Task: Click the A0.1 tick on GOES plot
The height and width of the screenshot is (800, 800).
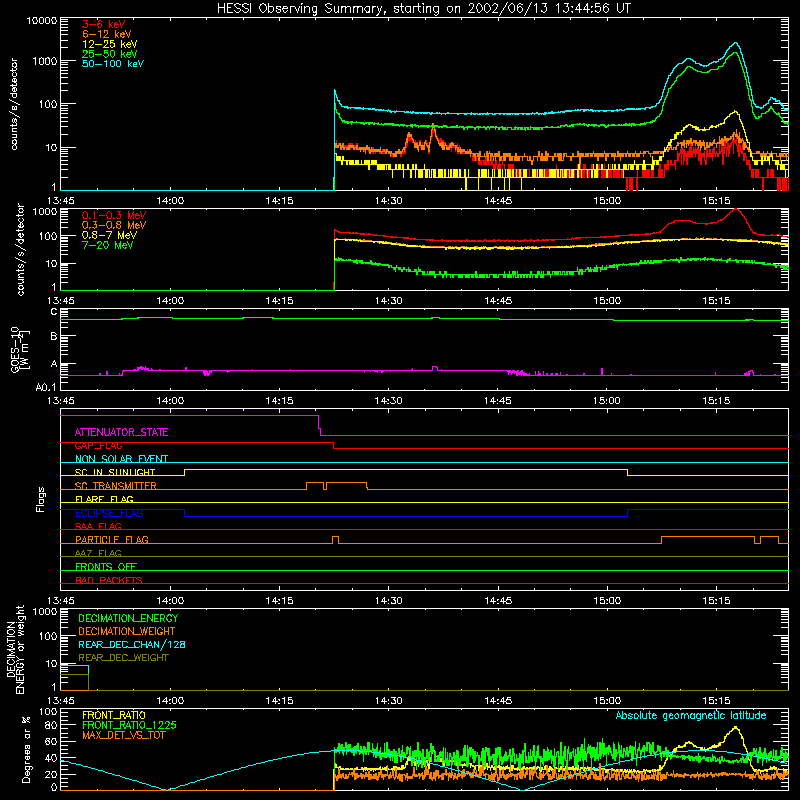Action: click(46, 388)
